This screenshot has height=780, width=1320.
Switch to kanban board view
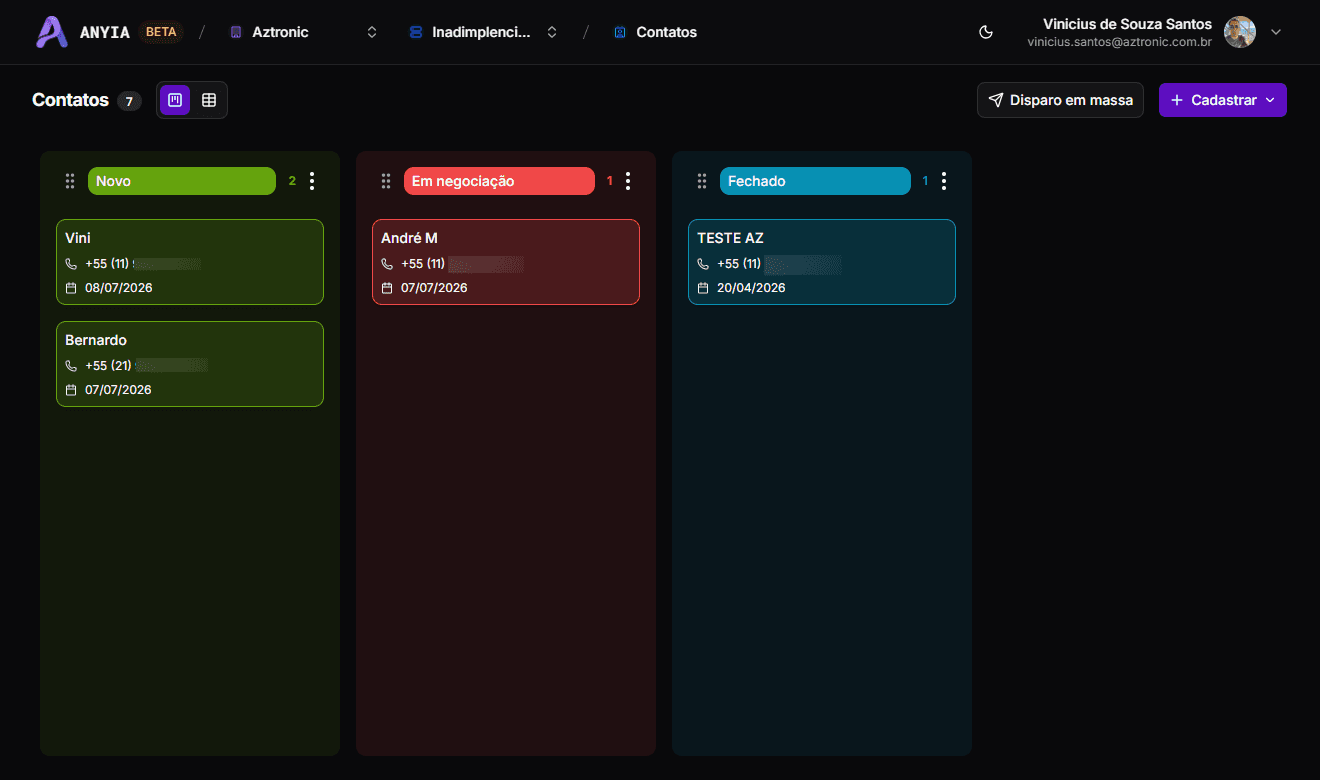pos(175,100)
